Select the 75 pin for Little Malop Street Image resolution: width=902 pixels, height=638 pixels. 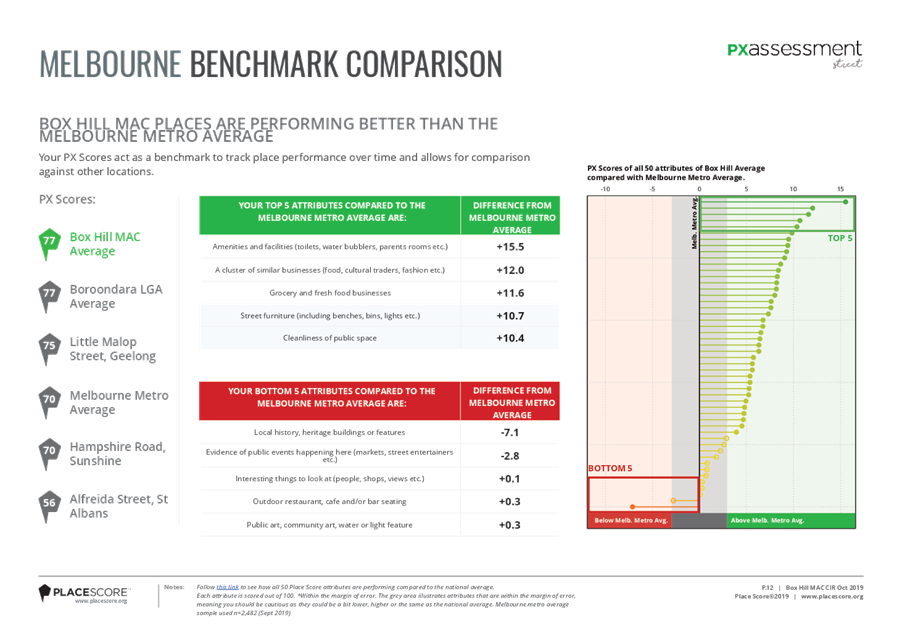[49, 349]
